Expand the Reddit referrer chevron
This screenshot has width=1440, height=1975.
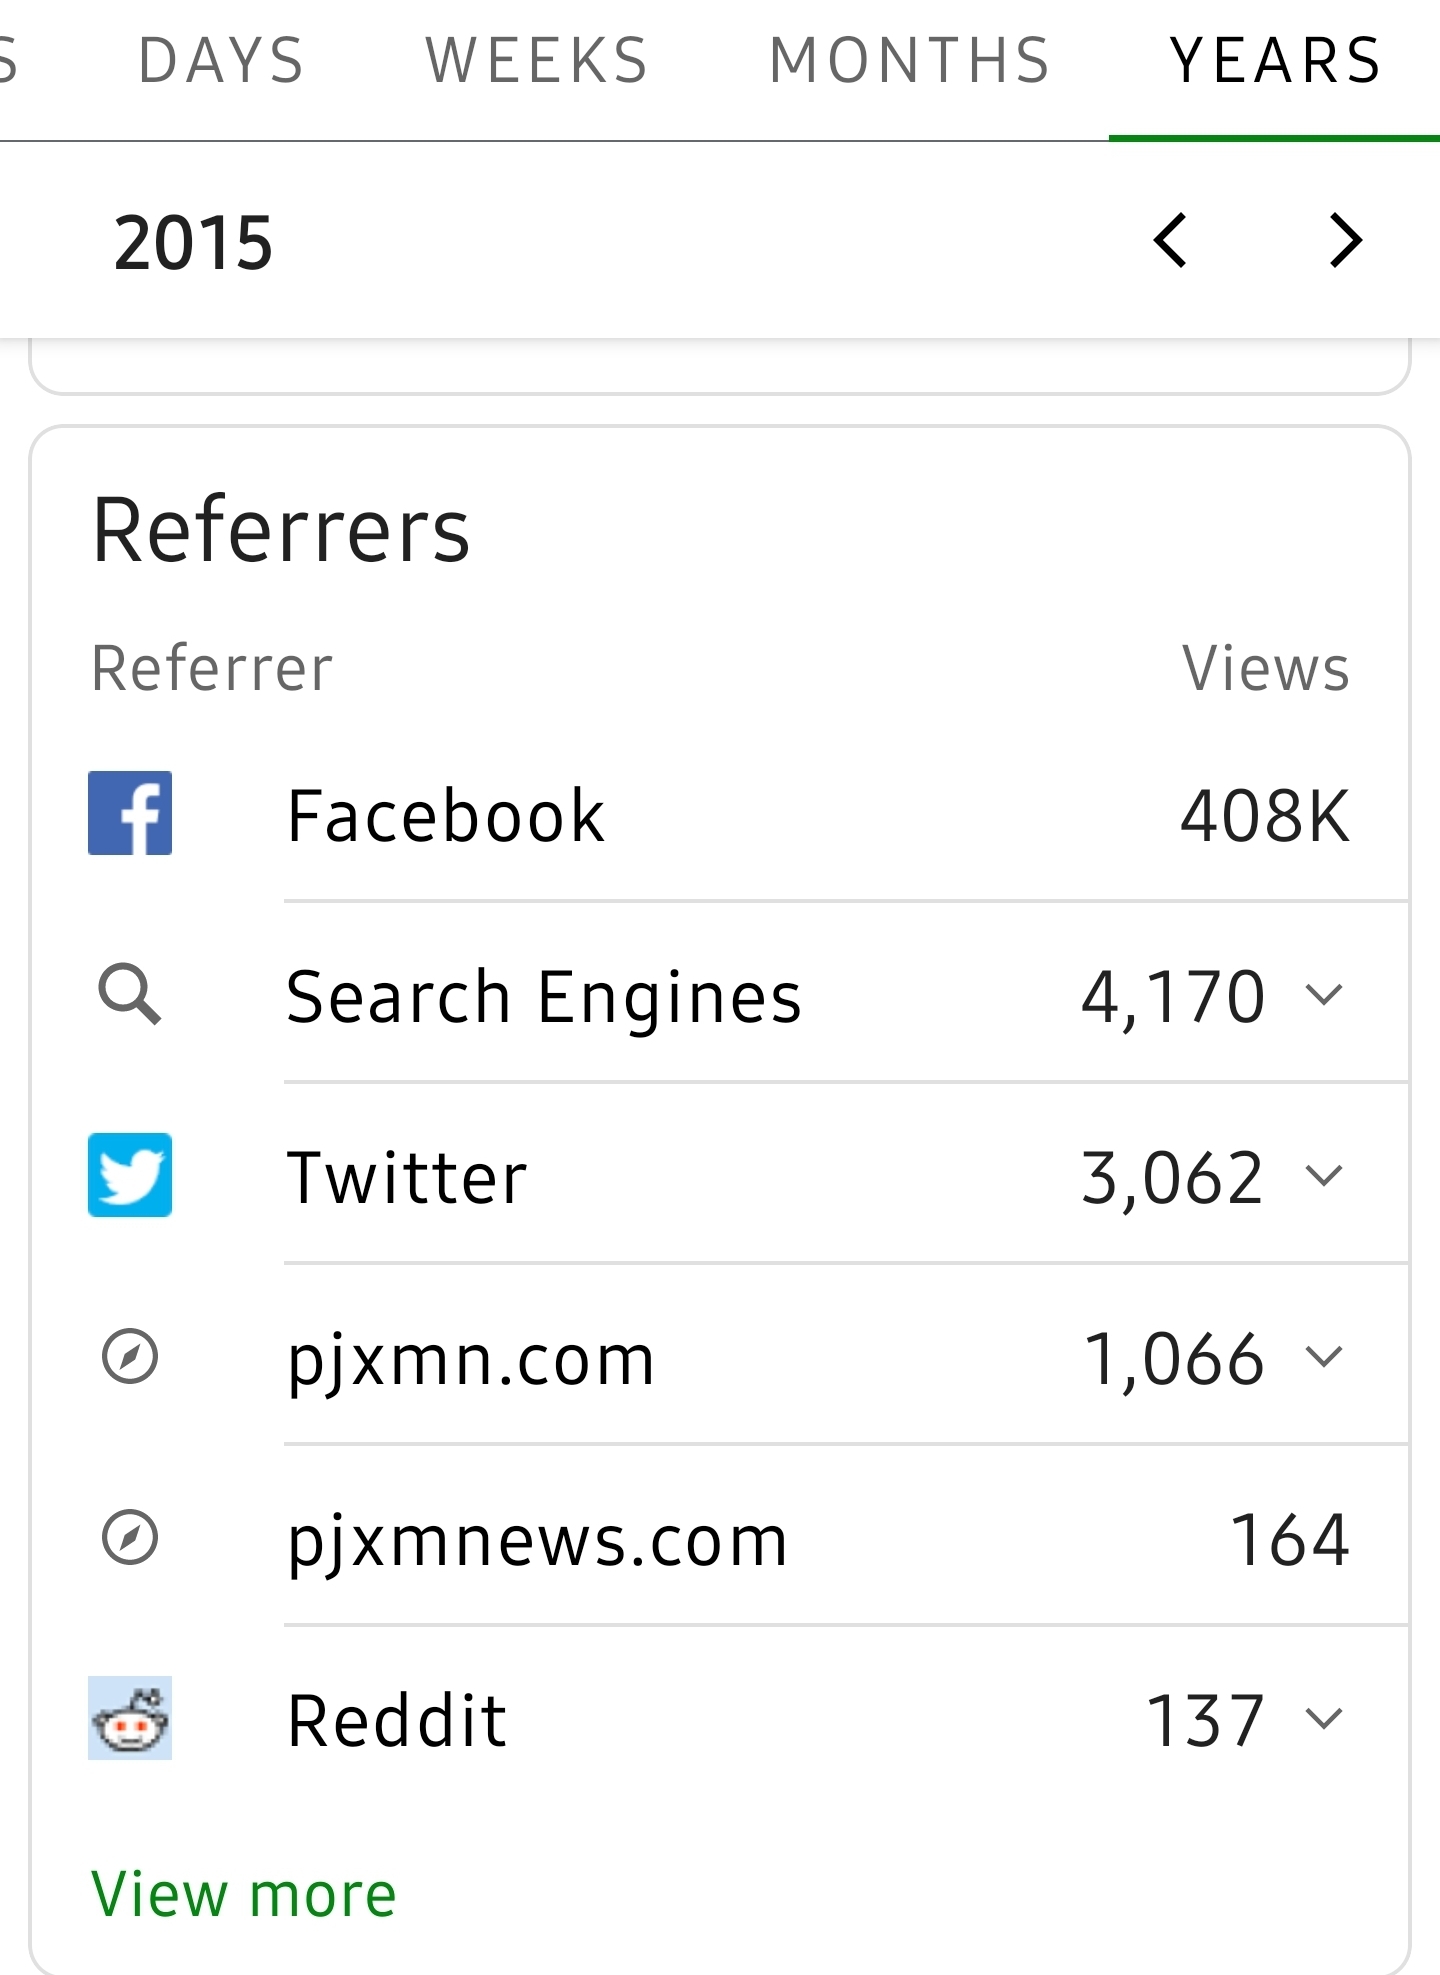[1324, 1719]
